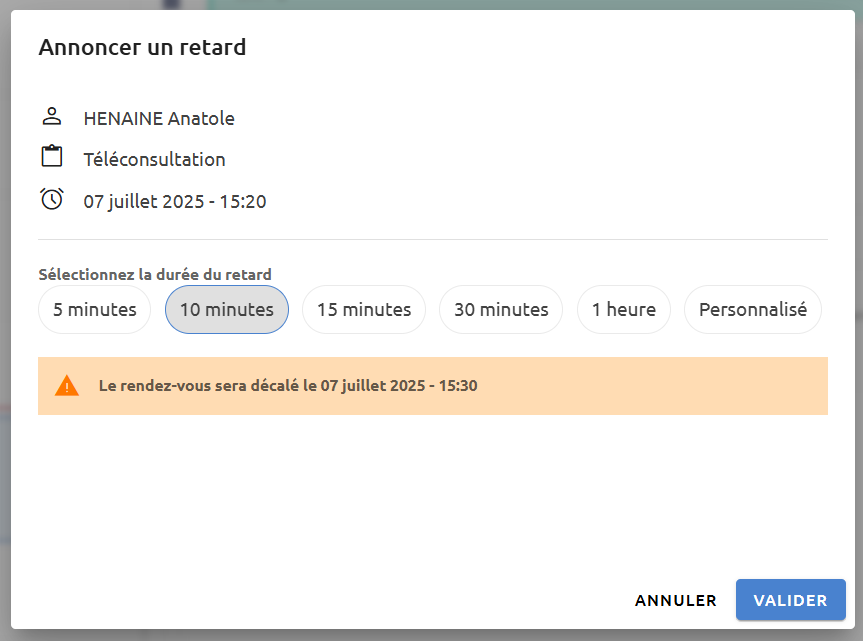Click the date 07 juillet 2025 - 15:20
The width and height of the screenshot is (863, 641).
click(x=175, y=201)
